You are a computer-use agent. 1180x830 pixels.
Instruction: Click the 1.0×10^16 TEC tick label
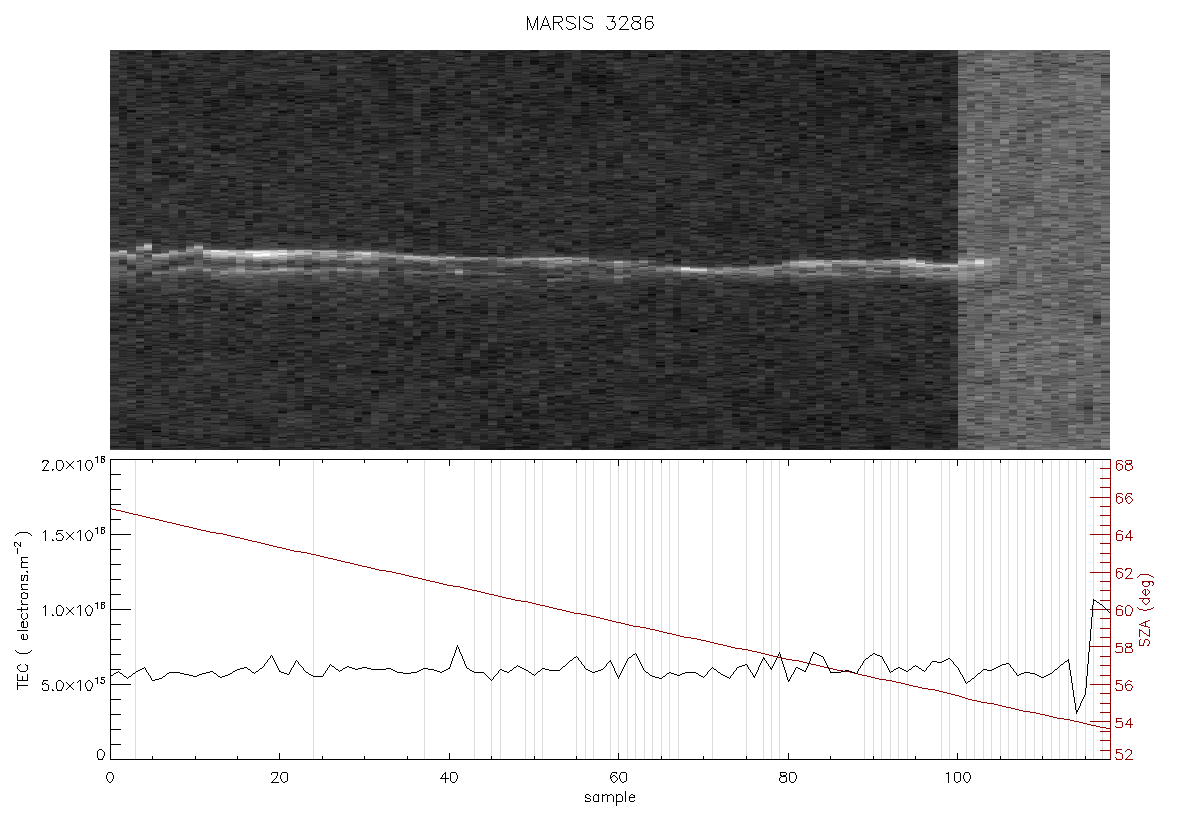pos(74,610)
